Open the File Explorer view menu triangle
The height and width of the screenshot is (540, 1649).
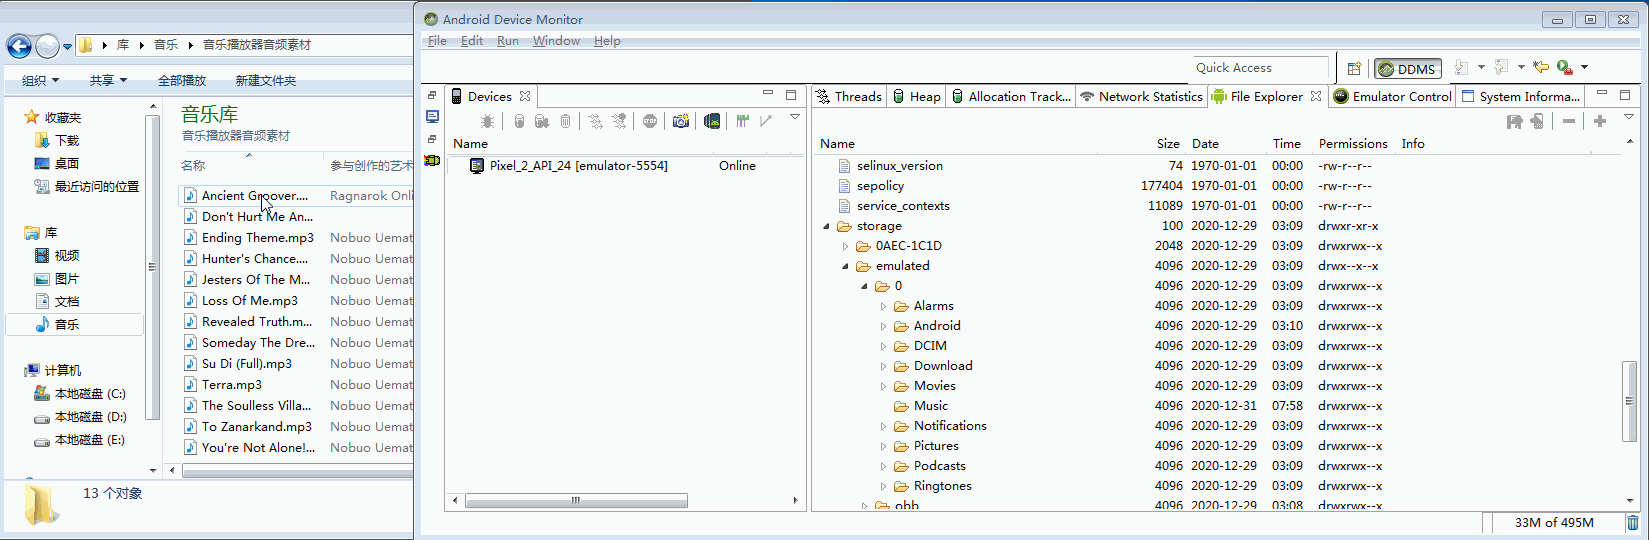pos(1629,117)
